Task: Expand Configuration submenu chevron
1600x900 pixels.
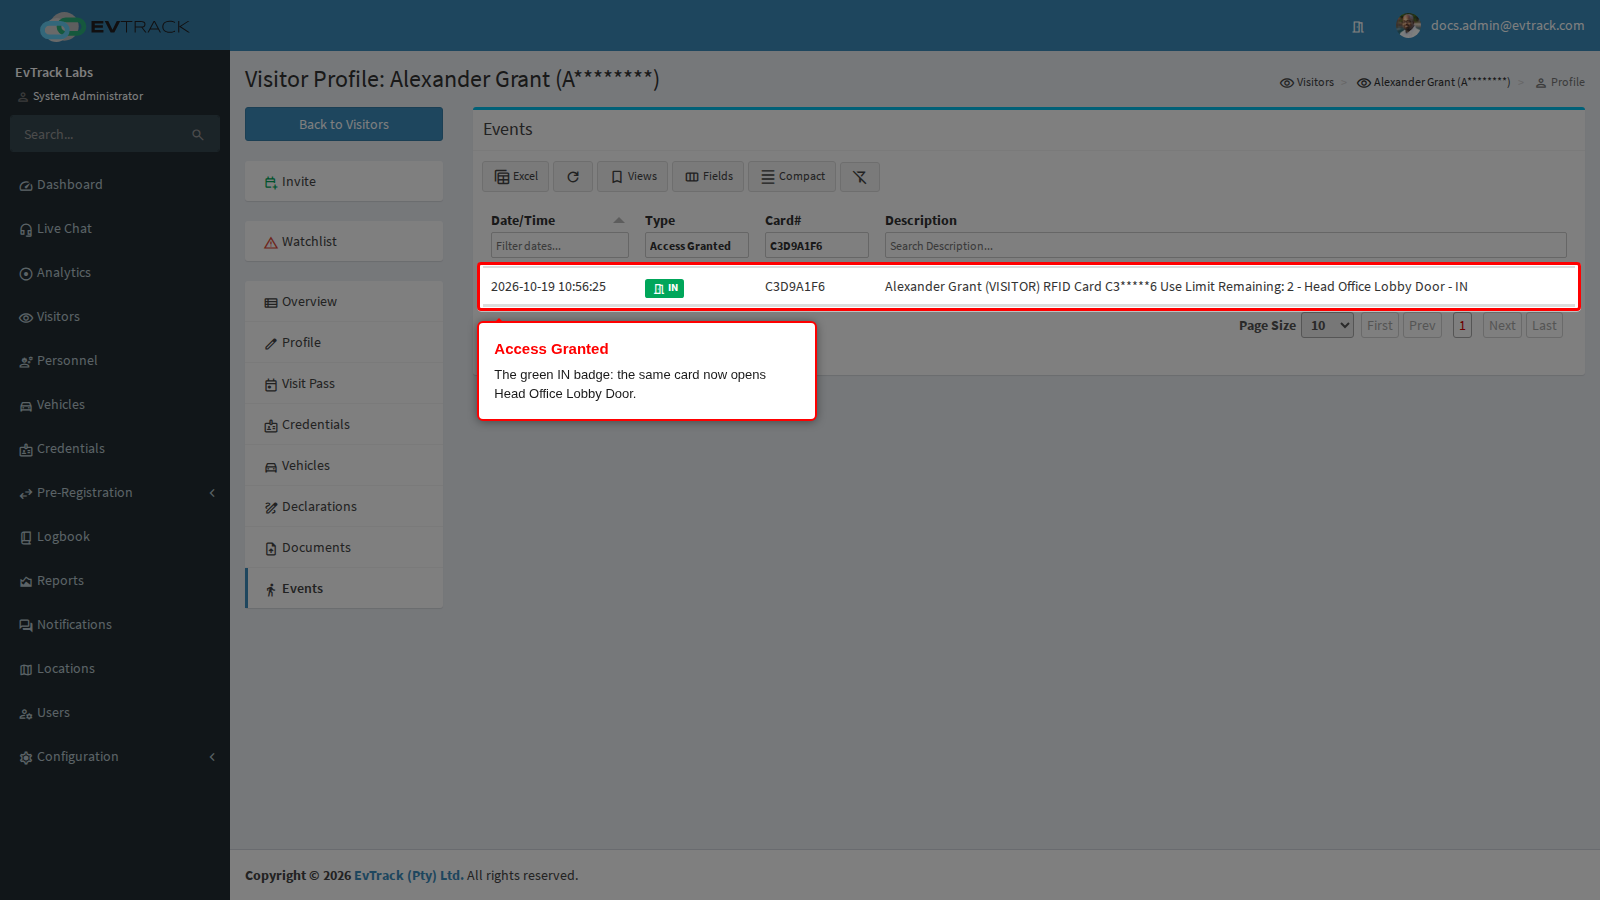Action: (x=212, y=757)
